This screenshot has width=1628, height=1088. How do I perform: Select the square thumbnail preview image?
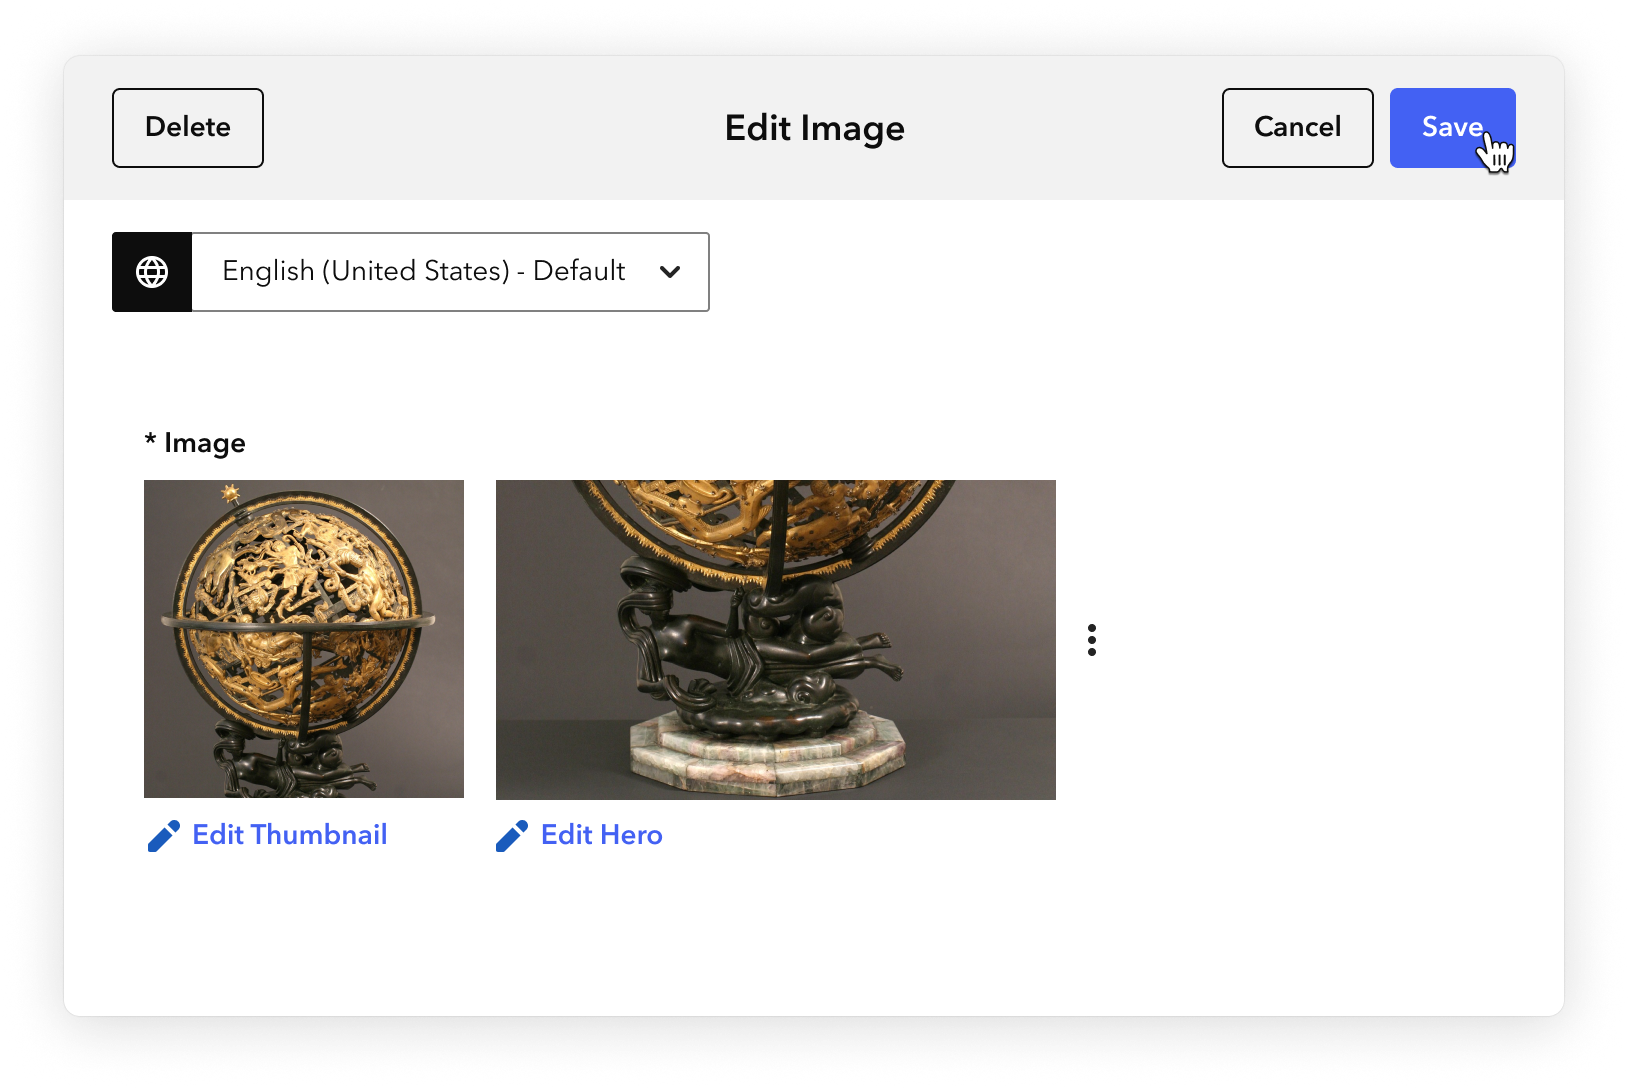(x=304, y=639)
